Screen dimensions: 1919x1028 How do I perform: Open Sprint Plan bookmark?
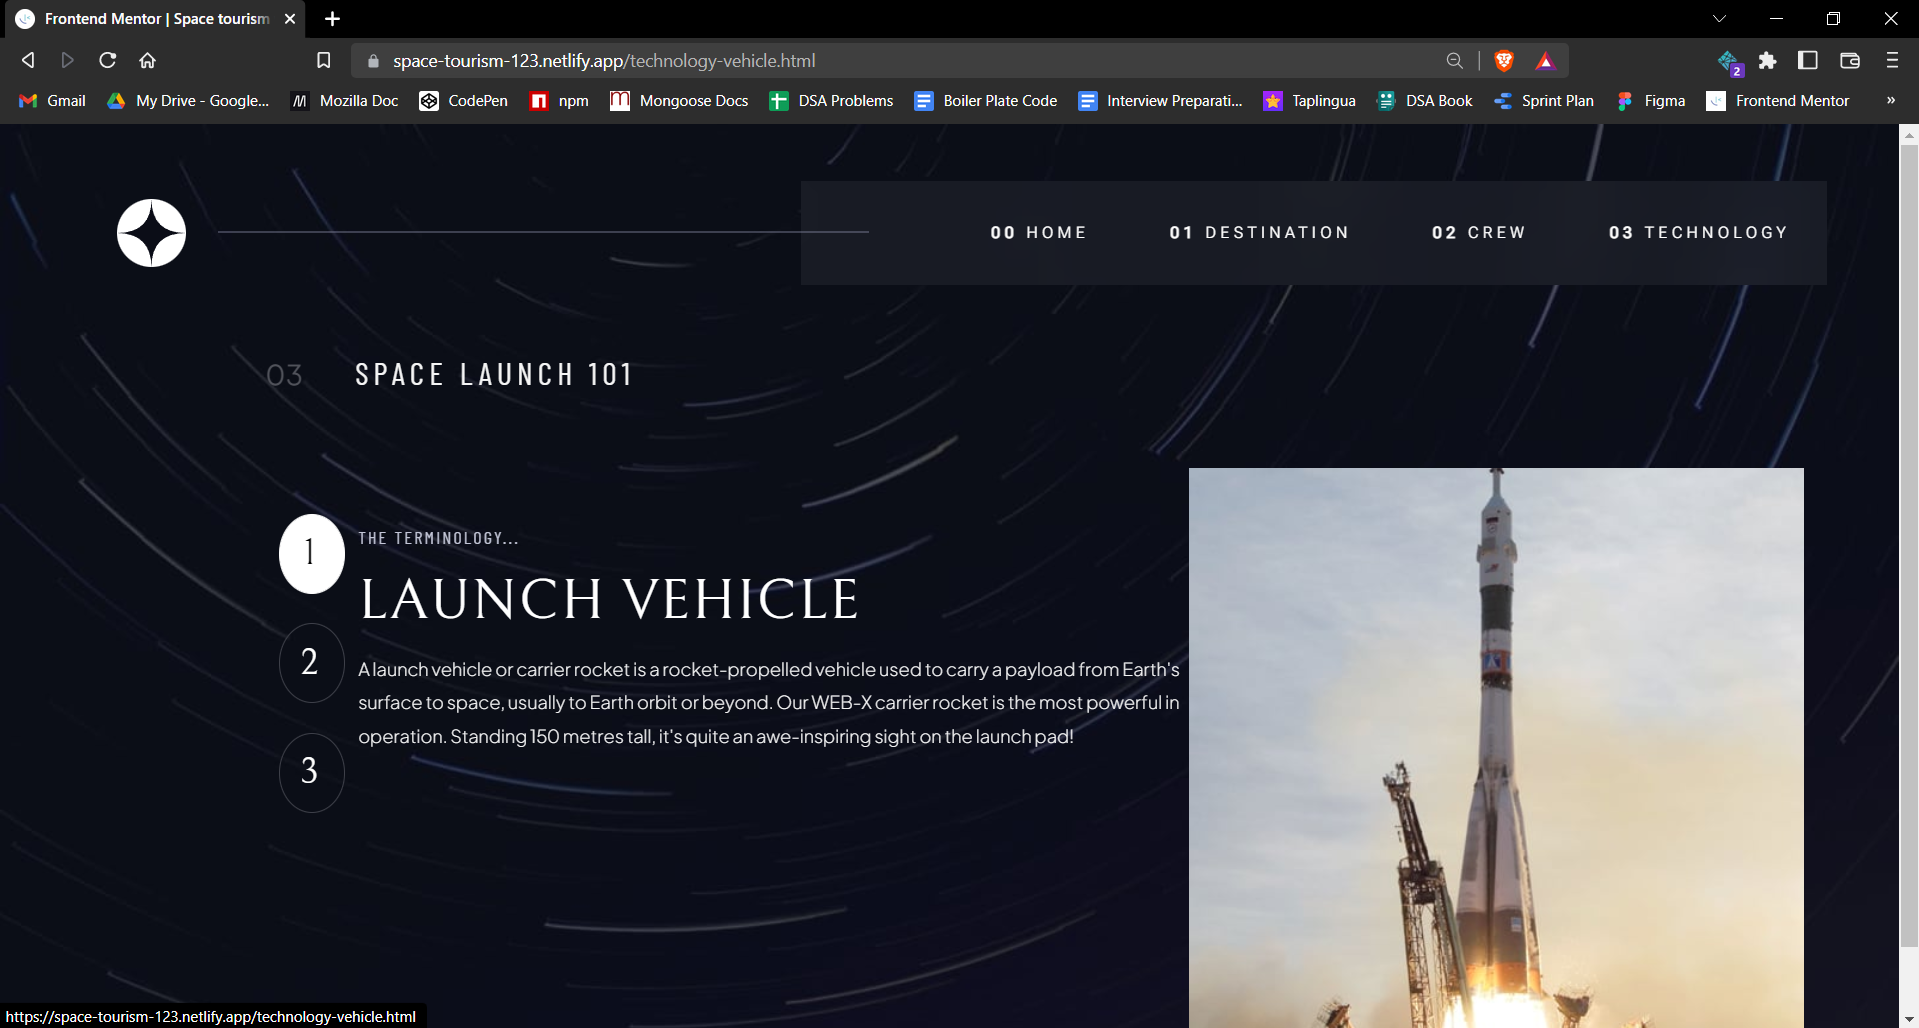[x=1543, y=101]
